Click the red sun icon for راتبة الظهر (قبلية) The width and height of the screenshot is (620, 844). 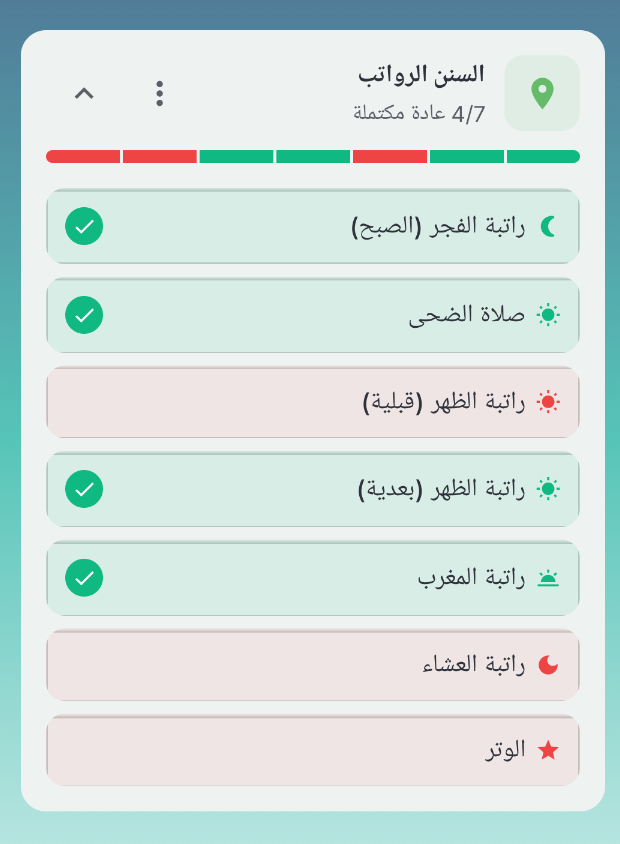tap(549, 402)
